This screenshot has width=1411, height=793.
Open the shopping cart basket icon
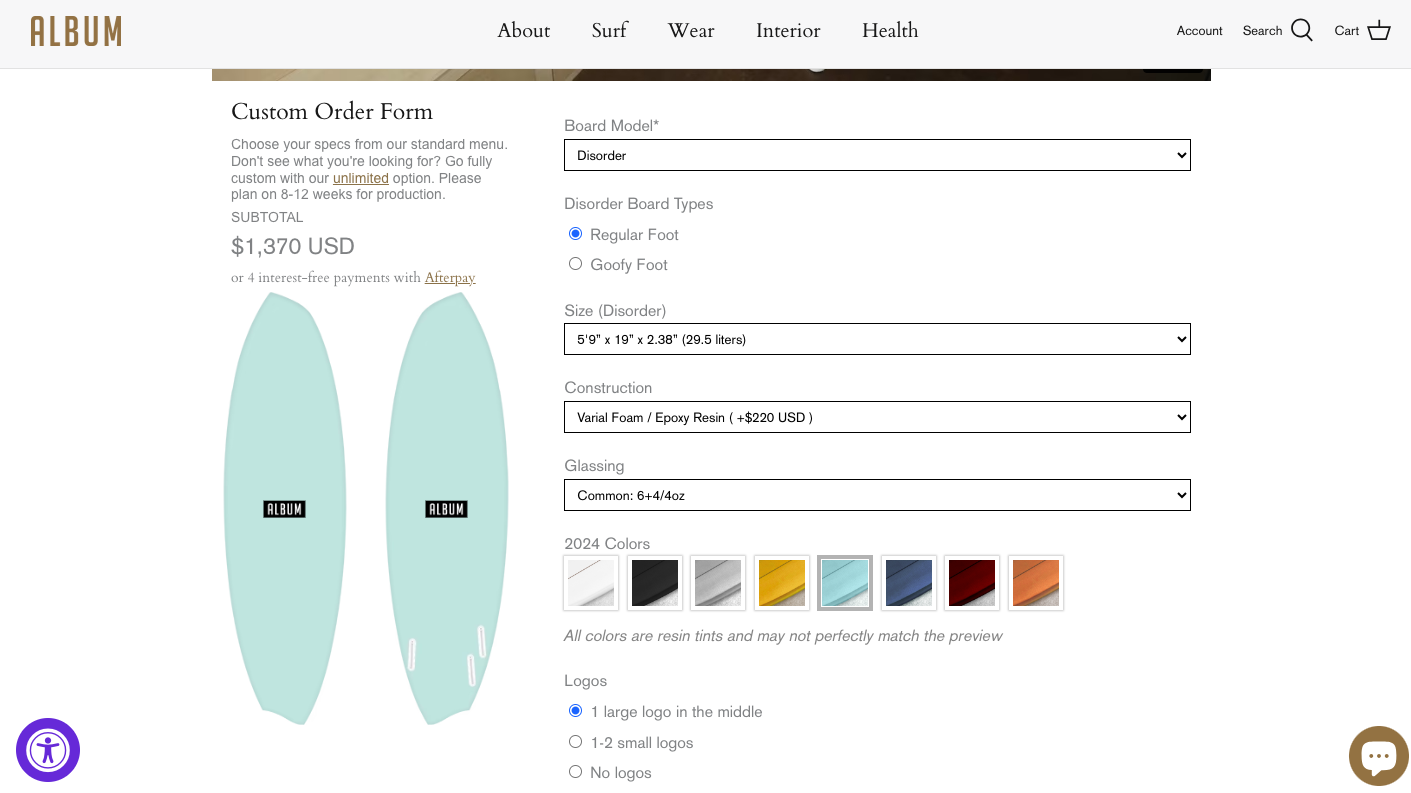1379,31
